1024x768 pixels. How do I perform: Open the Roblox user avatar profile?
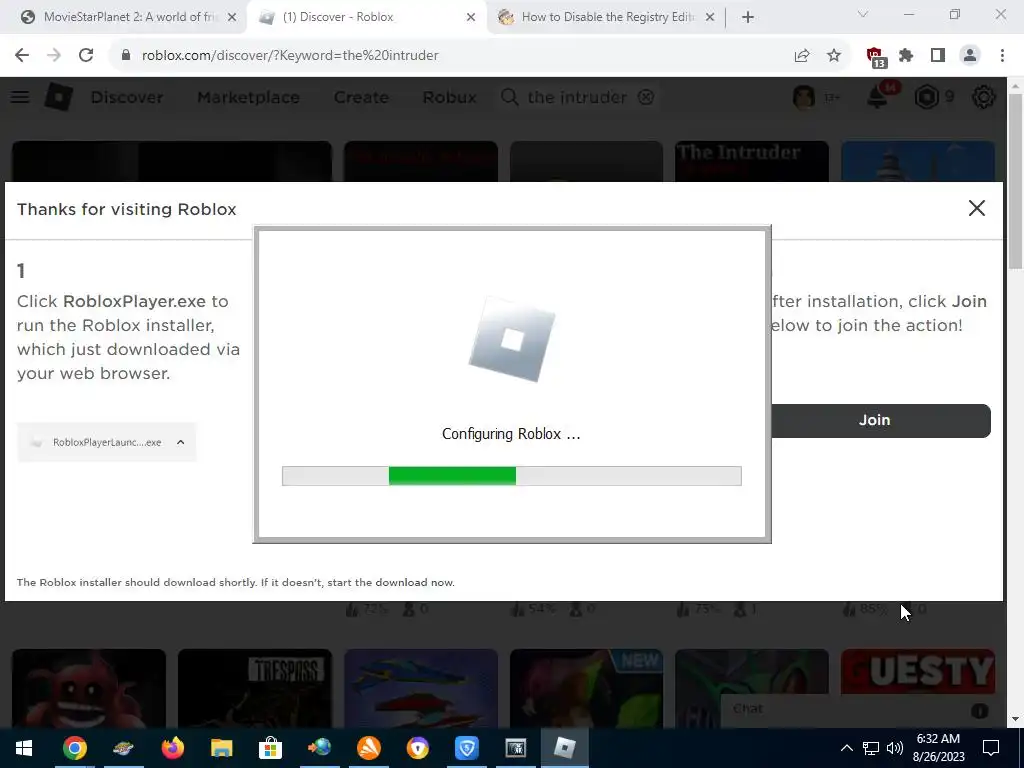coord(804,97)
